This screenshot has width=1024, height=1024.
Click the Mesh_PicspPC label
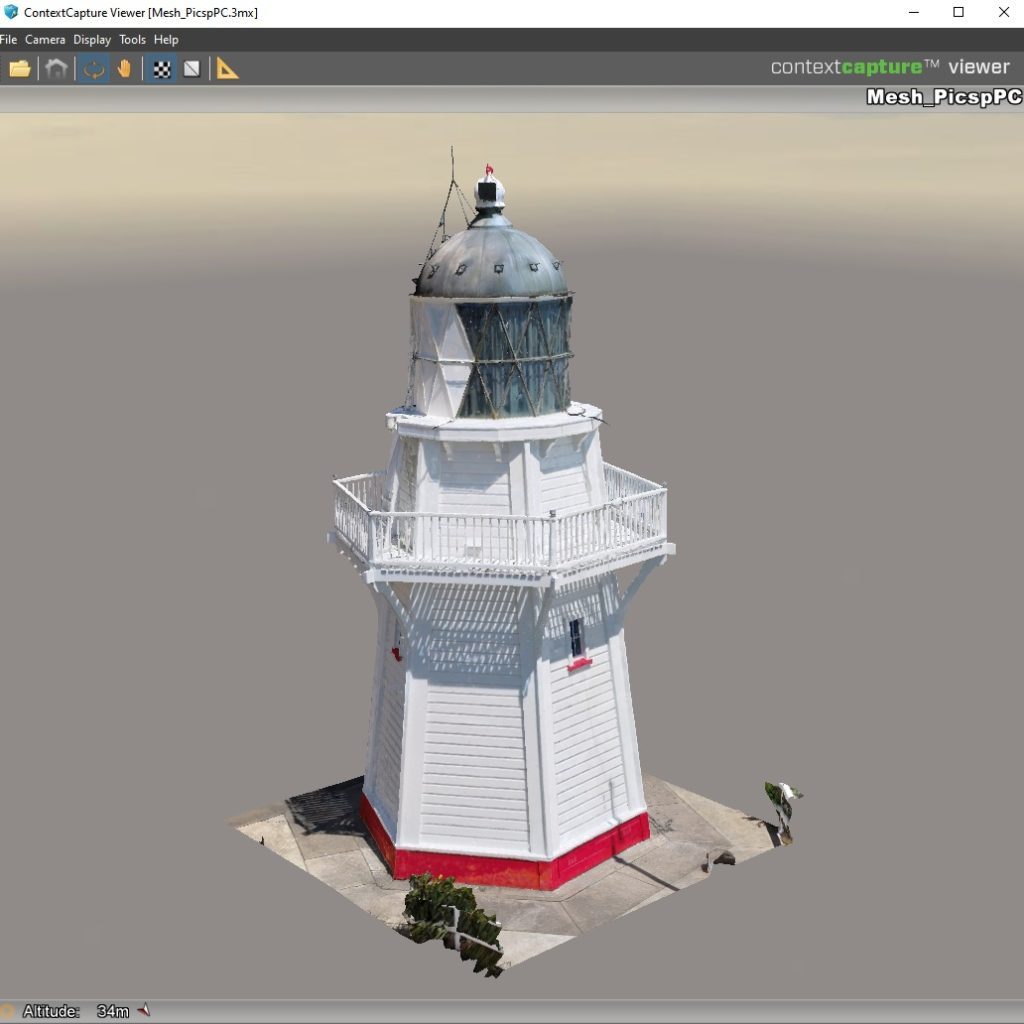tap(943, 97)
